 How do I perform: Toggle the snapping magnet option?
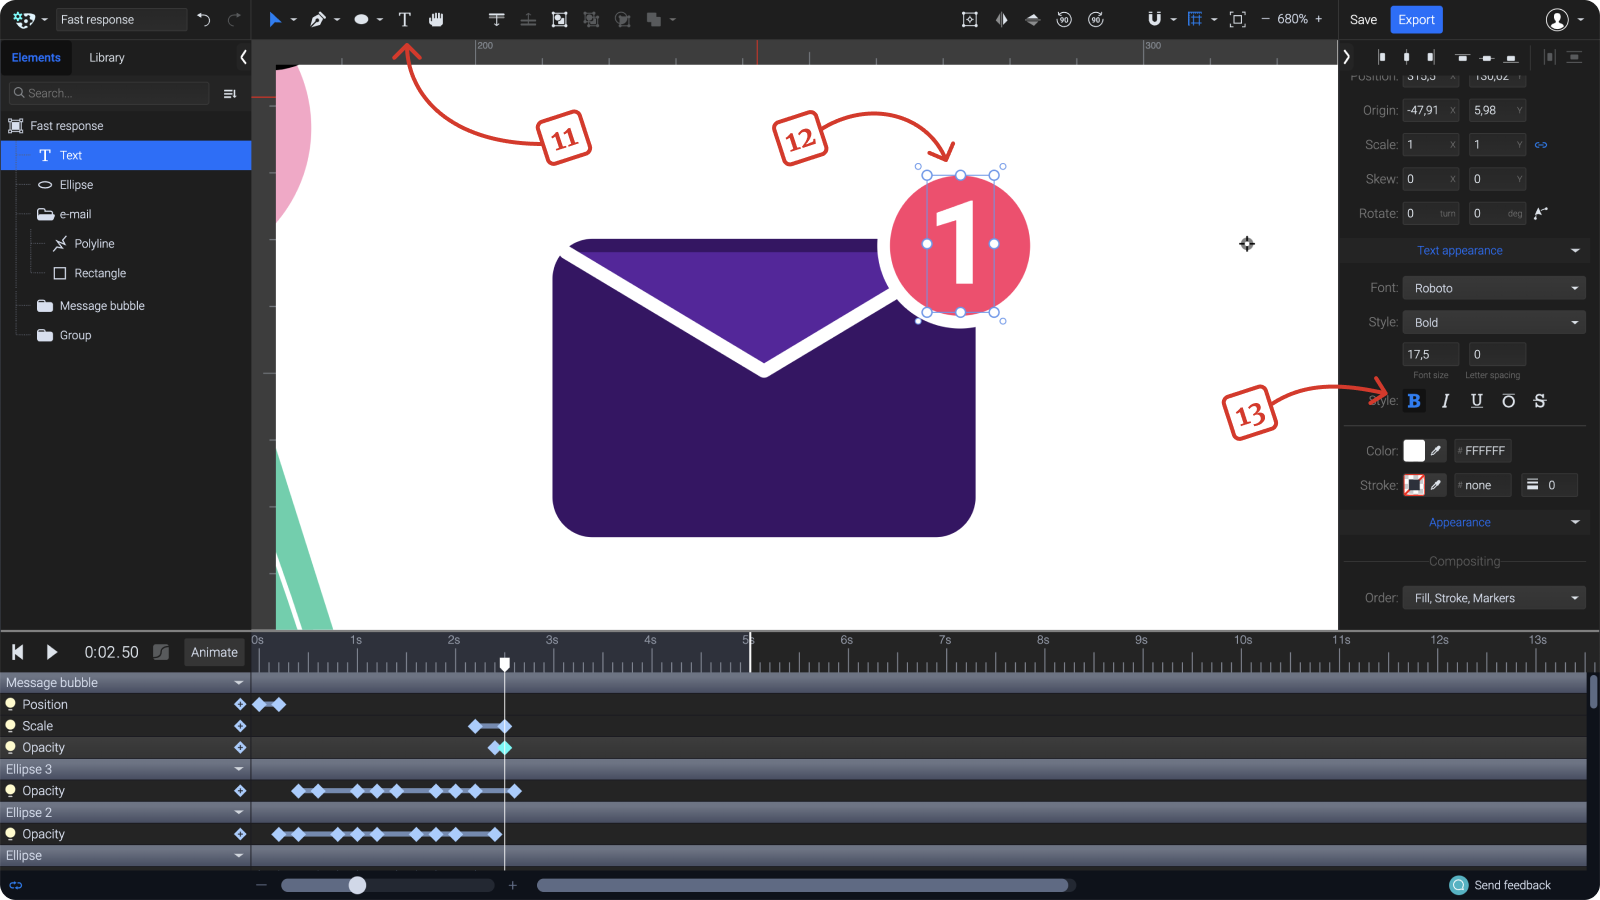(x=1155, y=19)
